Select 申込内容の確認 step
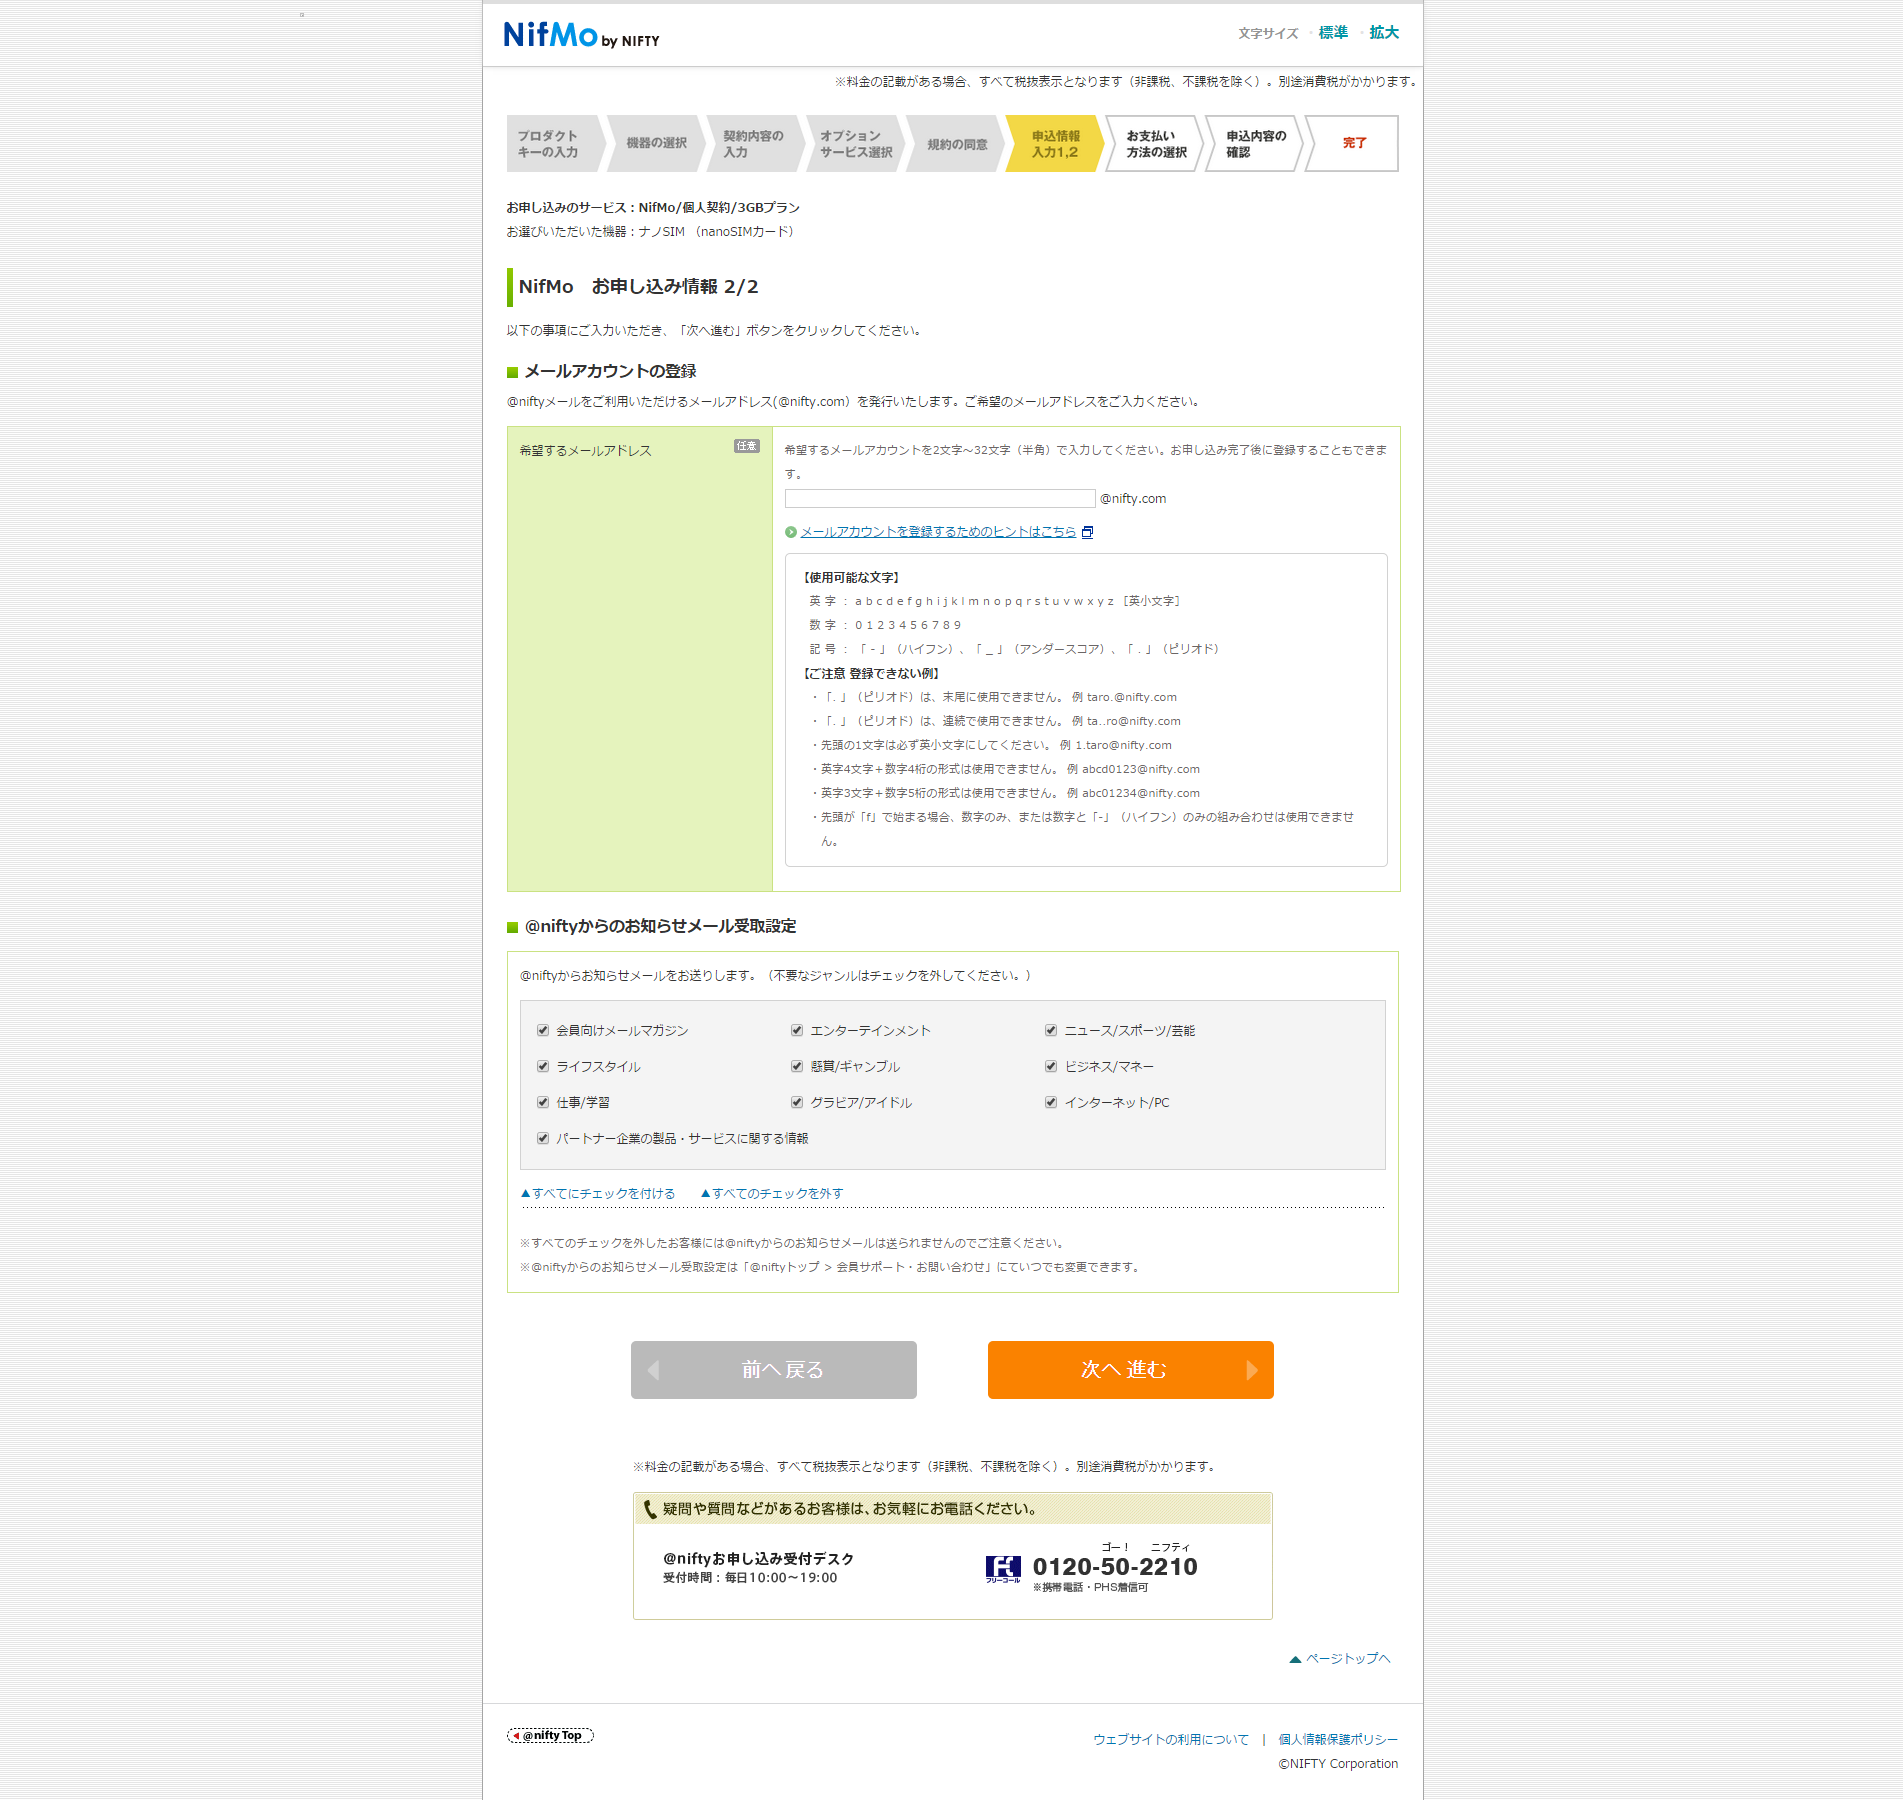This screenshot has height=1800, width=1903. click(1255, 144)
